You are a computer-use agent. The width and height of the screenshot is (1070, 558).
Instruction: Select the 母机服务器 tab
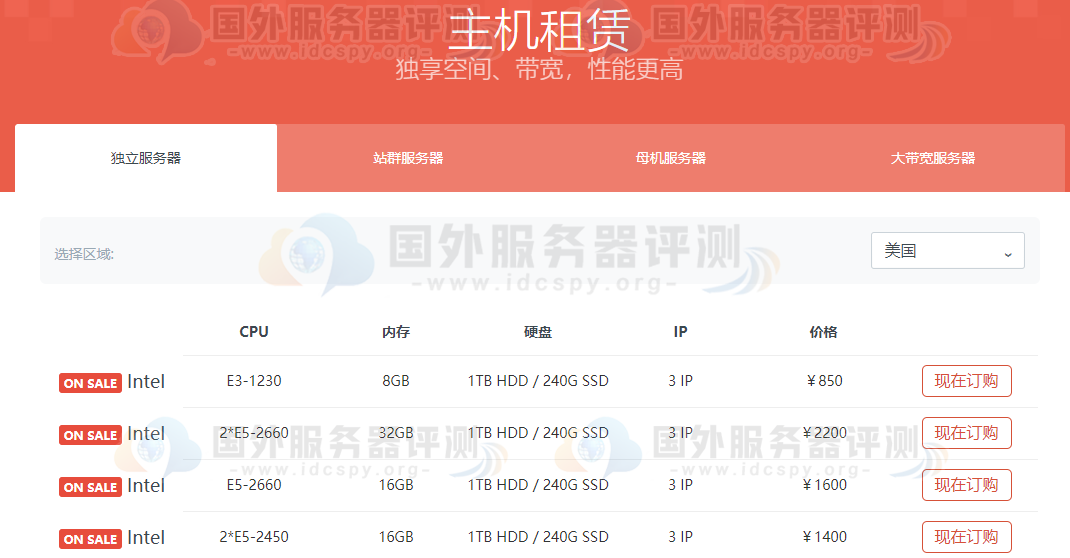[x=670, y=158]
